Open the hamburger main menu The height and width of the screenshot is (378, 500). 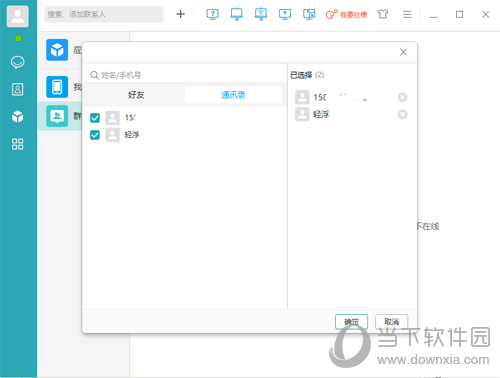click(407, 14)
